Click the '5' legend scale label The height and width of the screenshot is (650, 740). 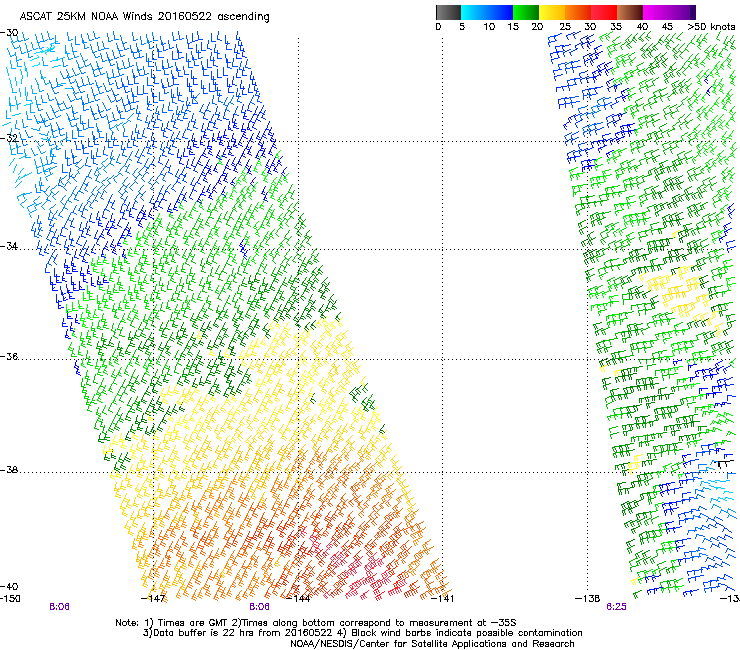462,26
